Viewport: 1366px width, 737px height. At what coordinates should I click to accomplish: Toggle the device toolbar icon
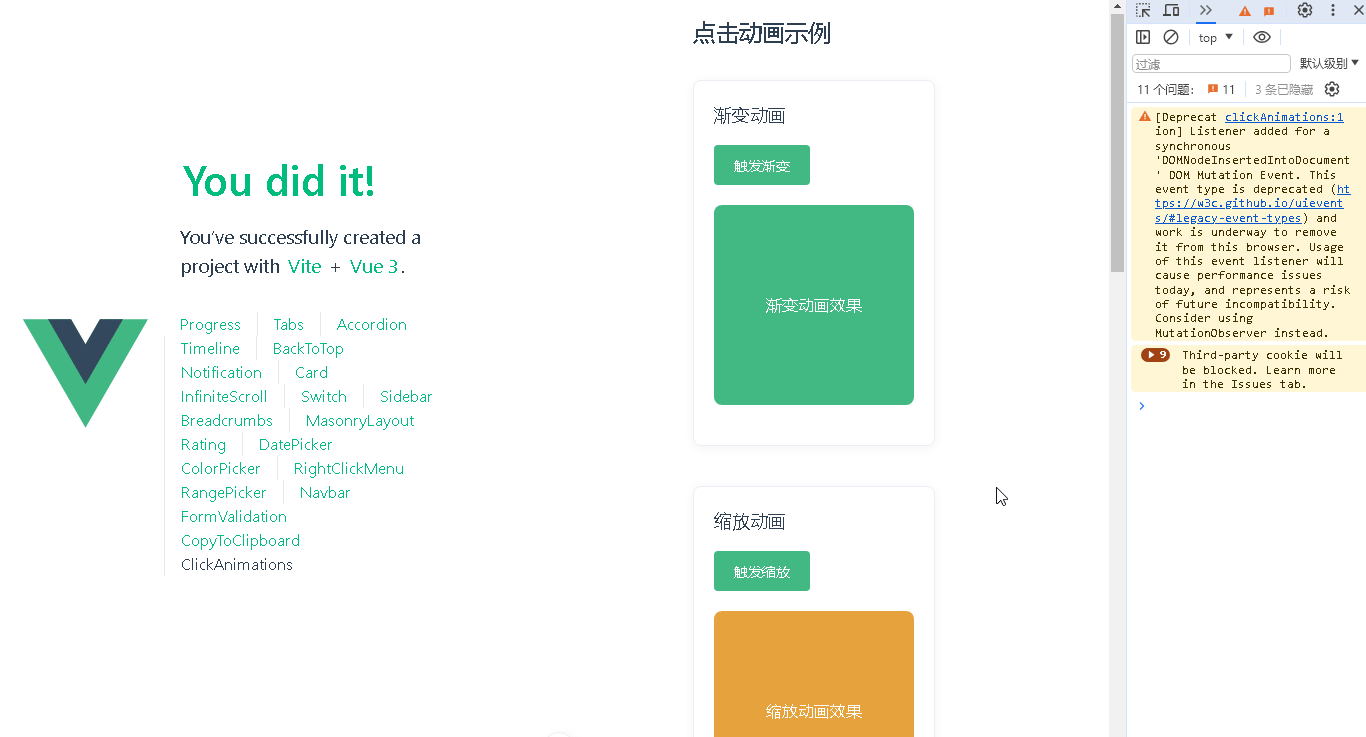pos(1171,11)
